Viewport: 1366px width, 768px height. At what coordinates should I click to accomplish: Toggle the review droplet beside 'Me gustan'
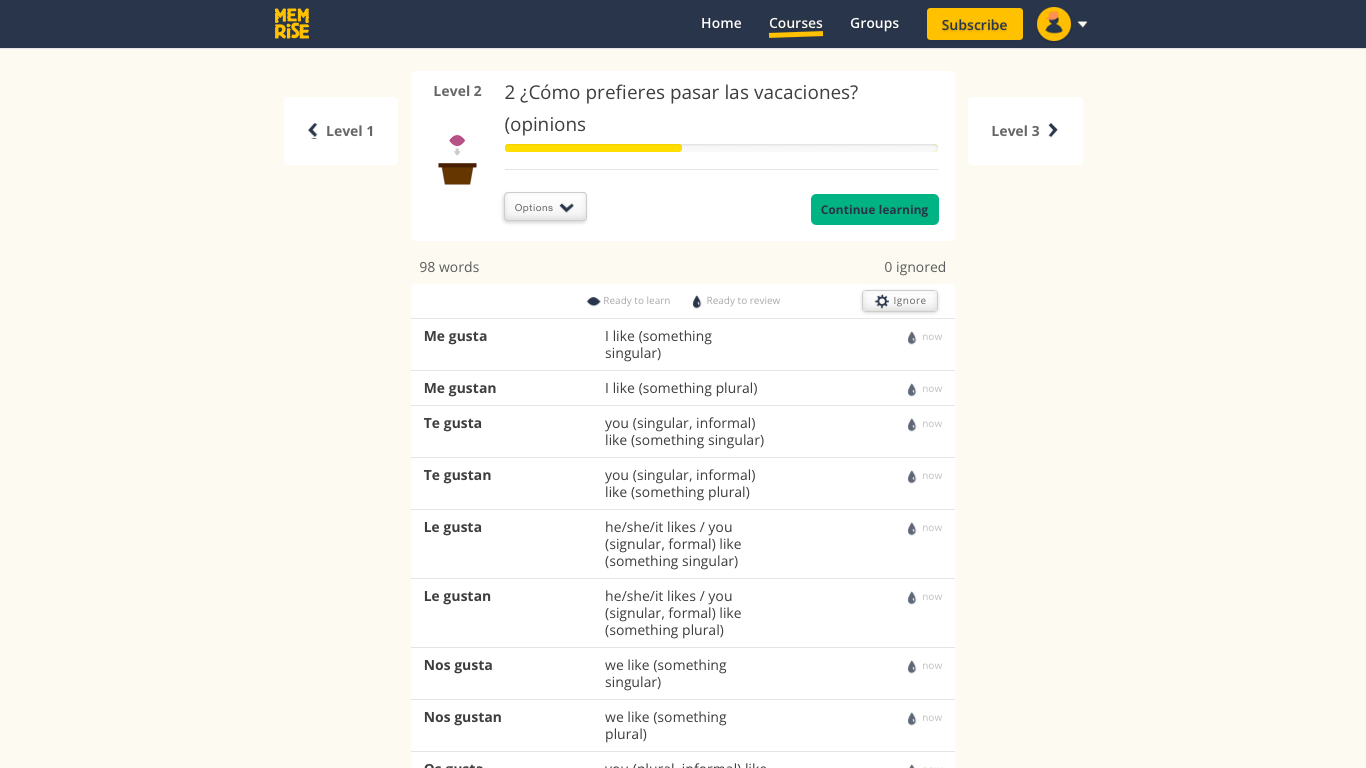point(911,389)
